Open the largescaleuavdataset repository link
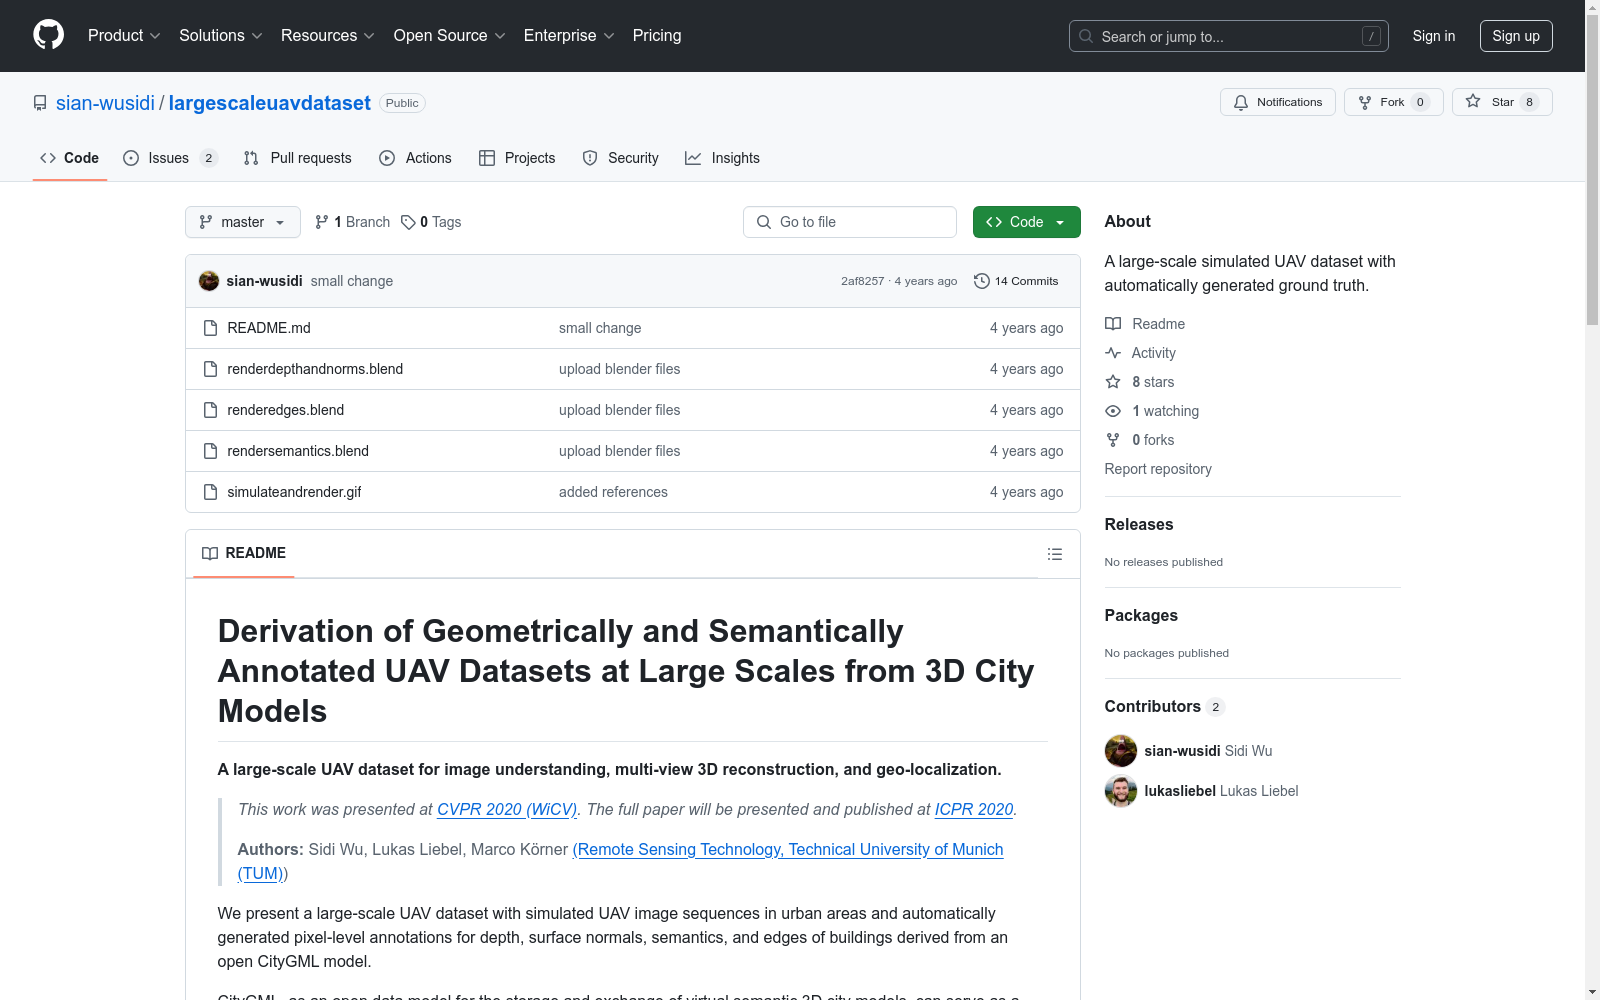The image size is (1600, 1000). [270, 103]
